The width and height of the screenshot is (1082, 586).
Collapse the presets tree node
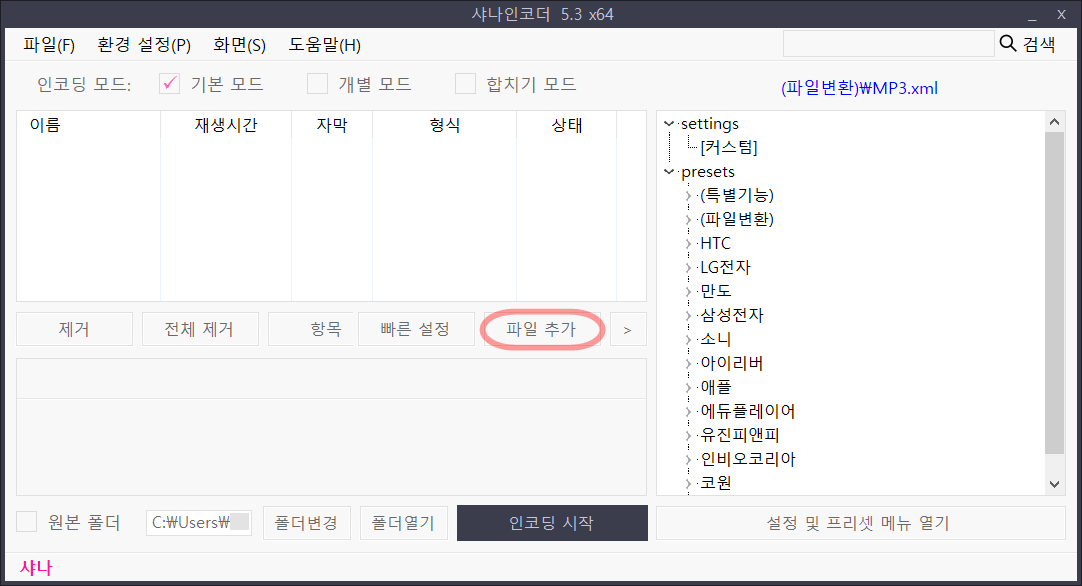click(x=669, y=171)
